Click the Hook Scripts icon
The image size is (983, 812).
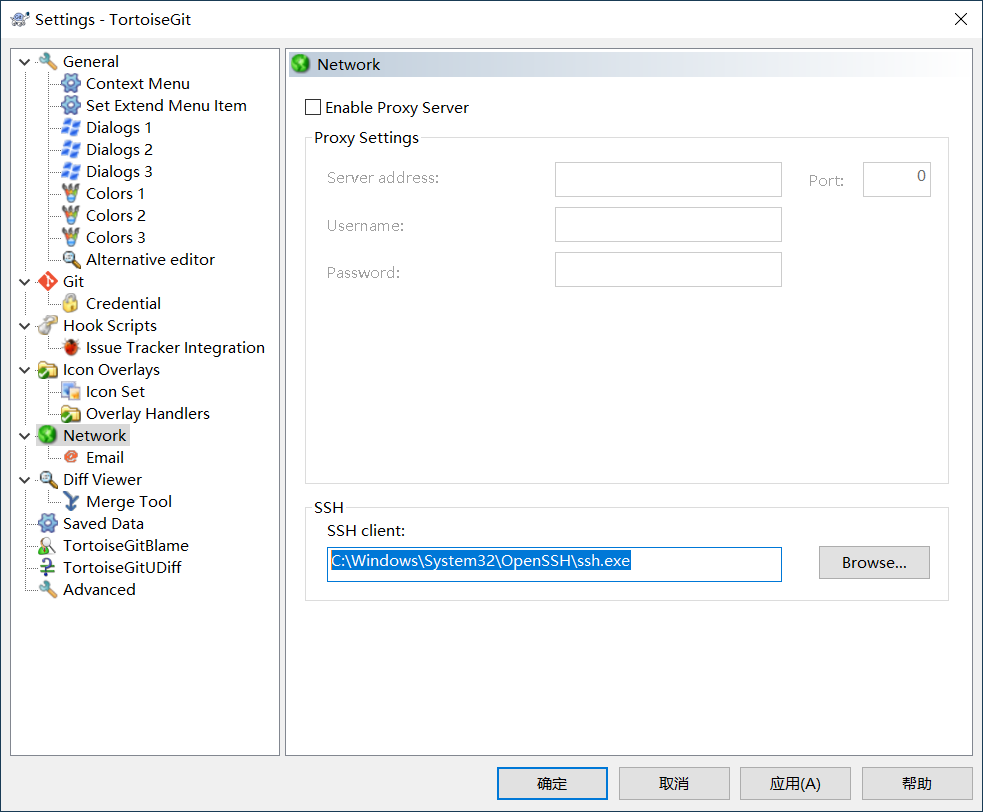click(x=48, y=325)
